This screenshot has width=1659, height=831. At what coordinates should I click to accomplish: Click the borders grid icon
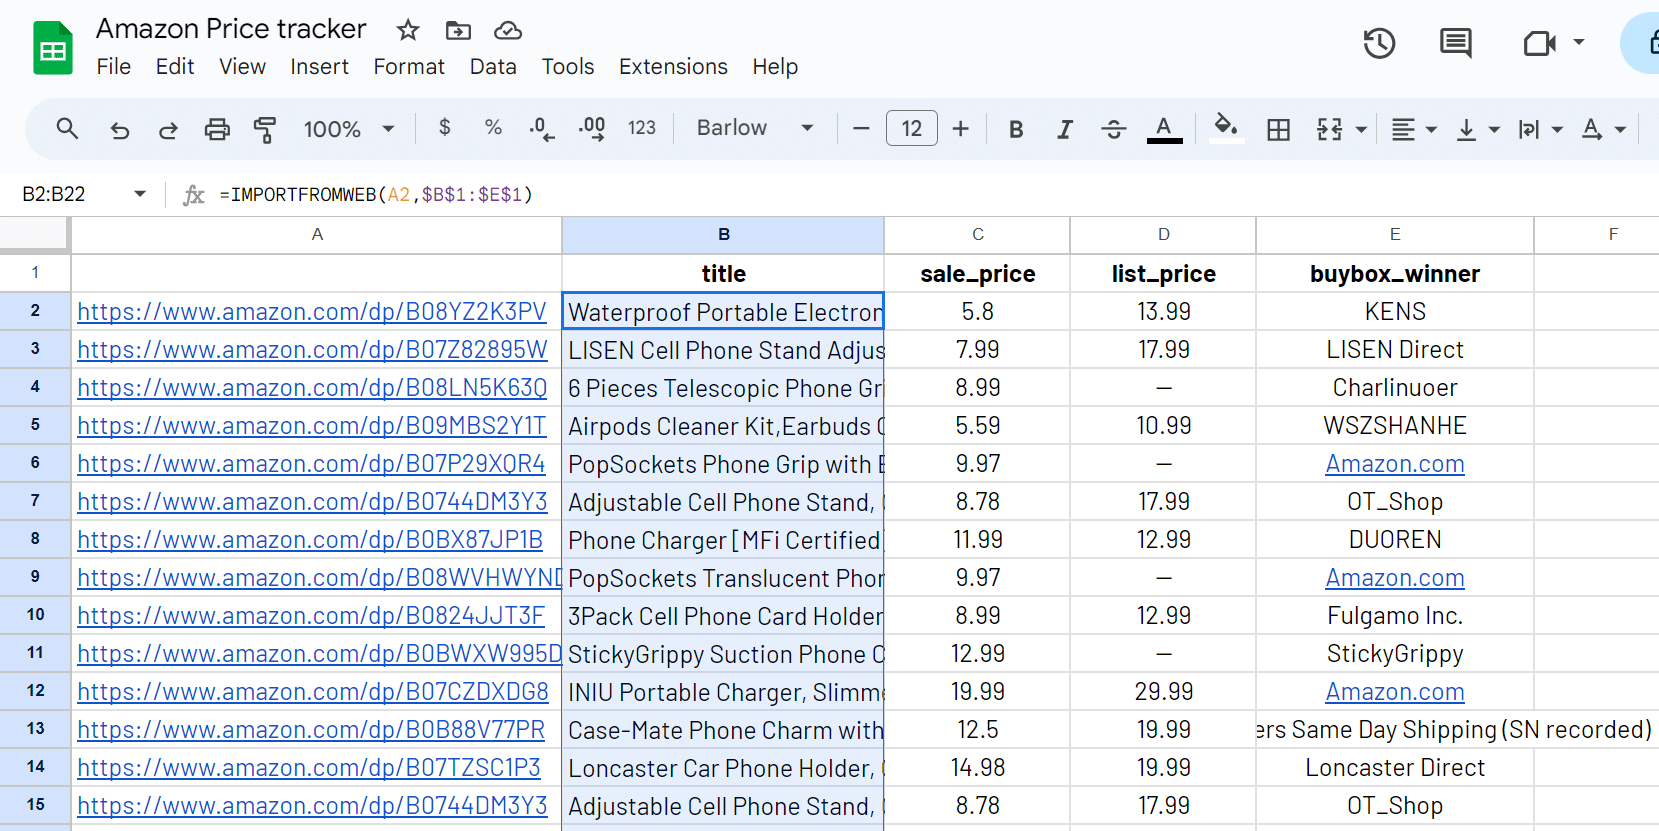tap(1278, 129)
